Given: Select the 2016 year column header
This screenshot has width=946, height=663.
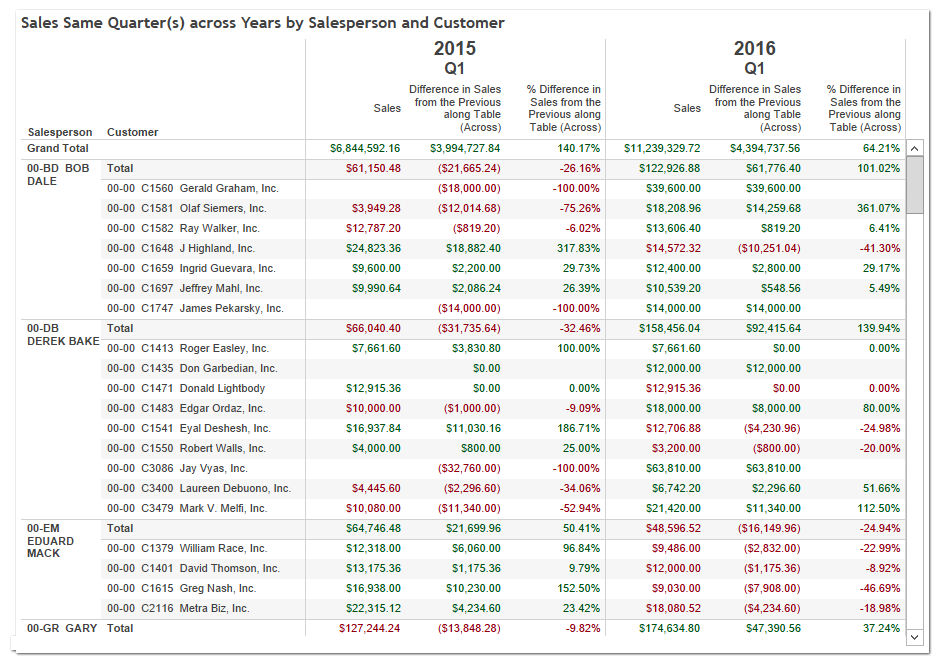Looking at the screenshot, I should (x=754, y=48).
